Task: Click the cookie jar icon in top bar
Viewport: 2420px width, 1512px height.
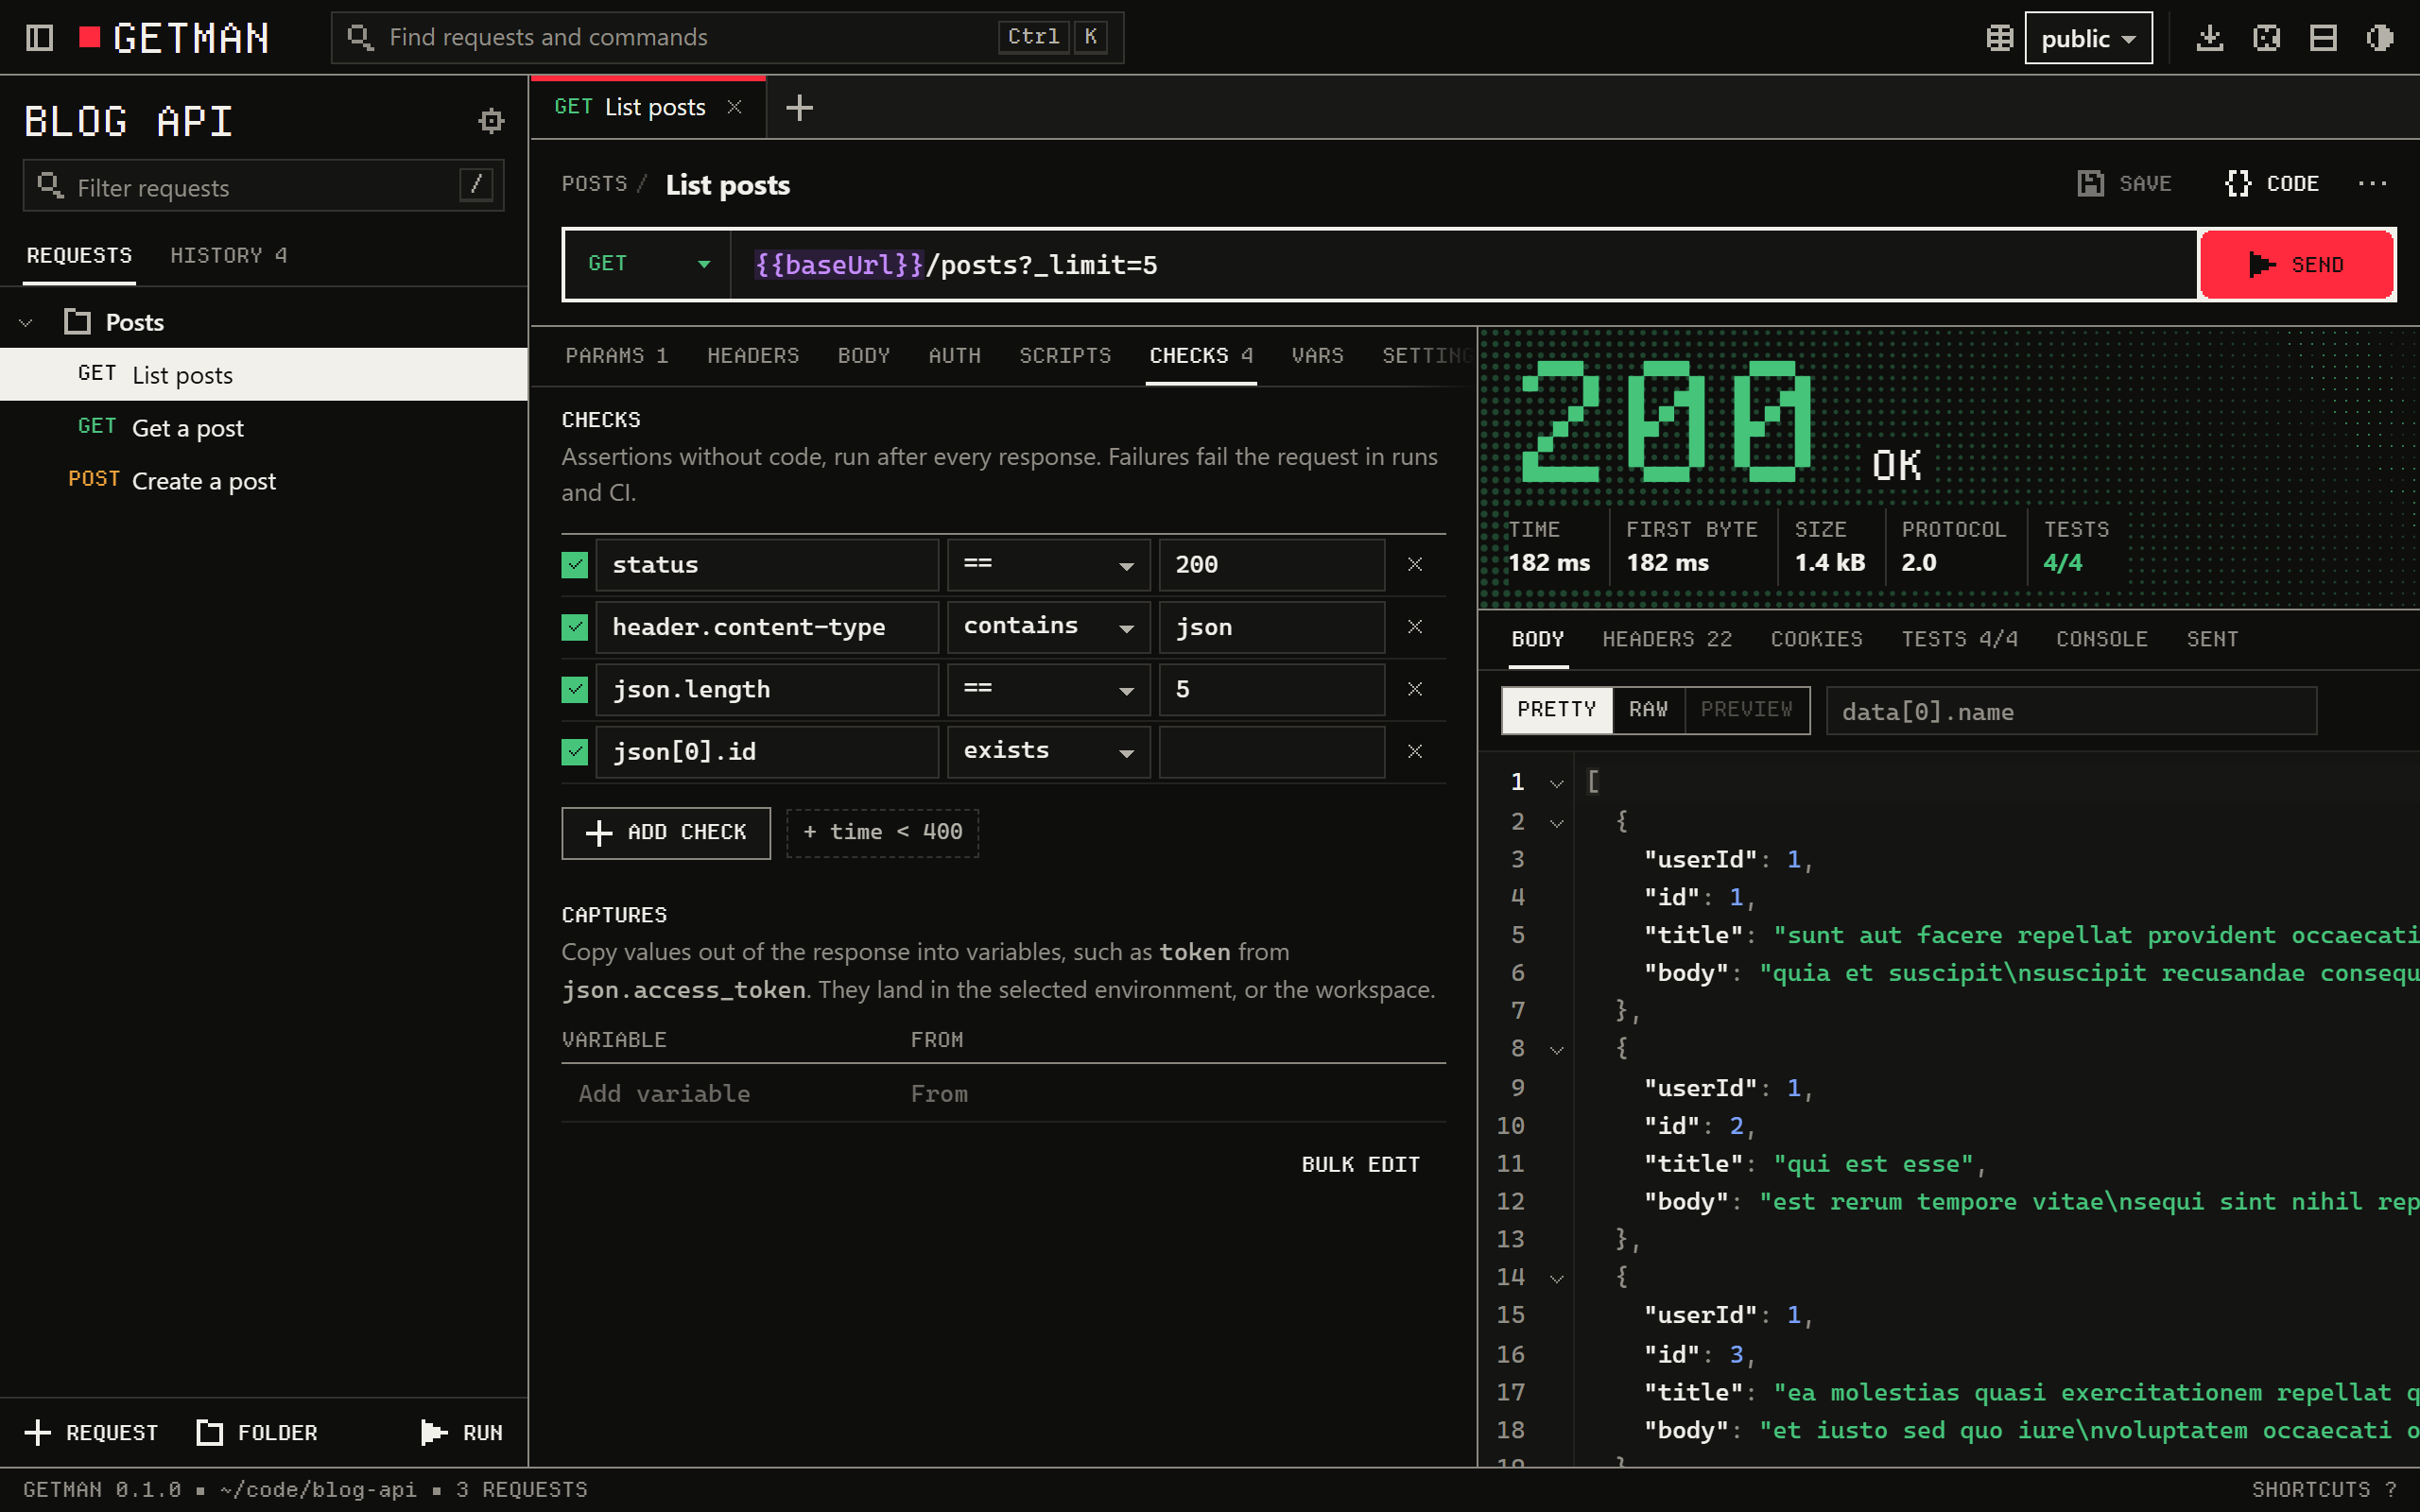Action: [2266, 38]
